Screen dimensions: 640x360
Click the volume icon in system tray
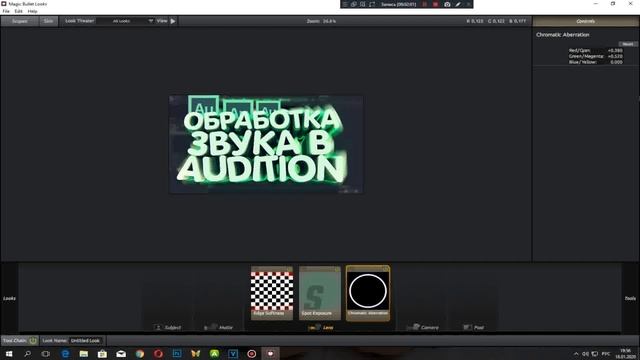pyautogui.click(x=585, y=353)
